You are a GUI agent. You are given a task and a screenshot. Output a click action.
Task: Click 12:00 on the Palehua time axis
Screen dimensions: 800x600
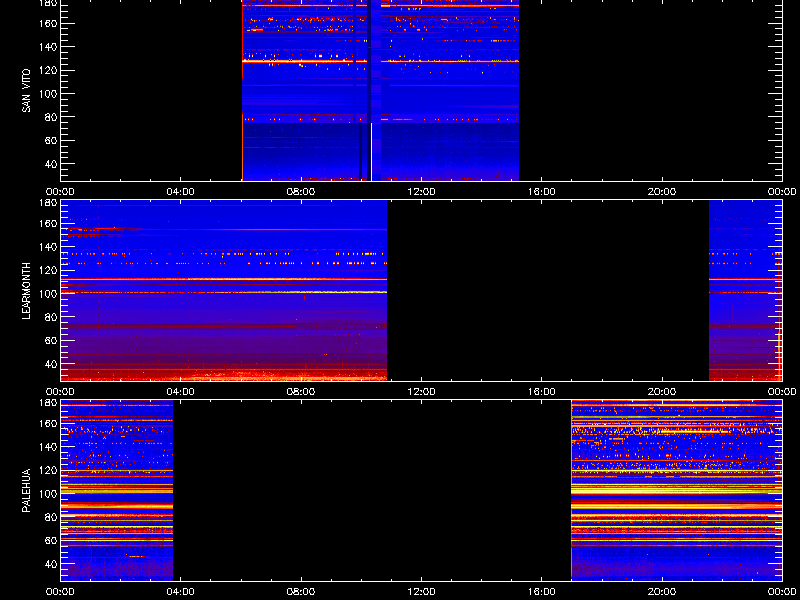pos(421,592)
